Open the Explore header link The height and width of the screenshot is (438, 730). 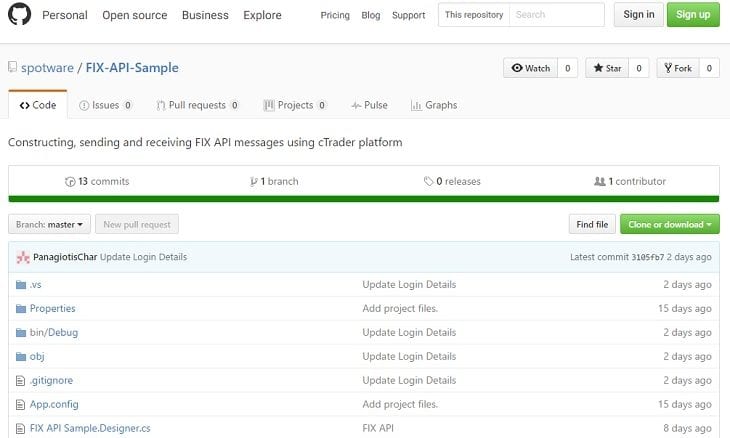pyautogui.click(x=262, y=15)
